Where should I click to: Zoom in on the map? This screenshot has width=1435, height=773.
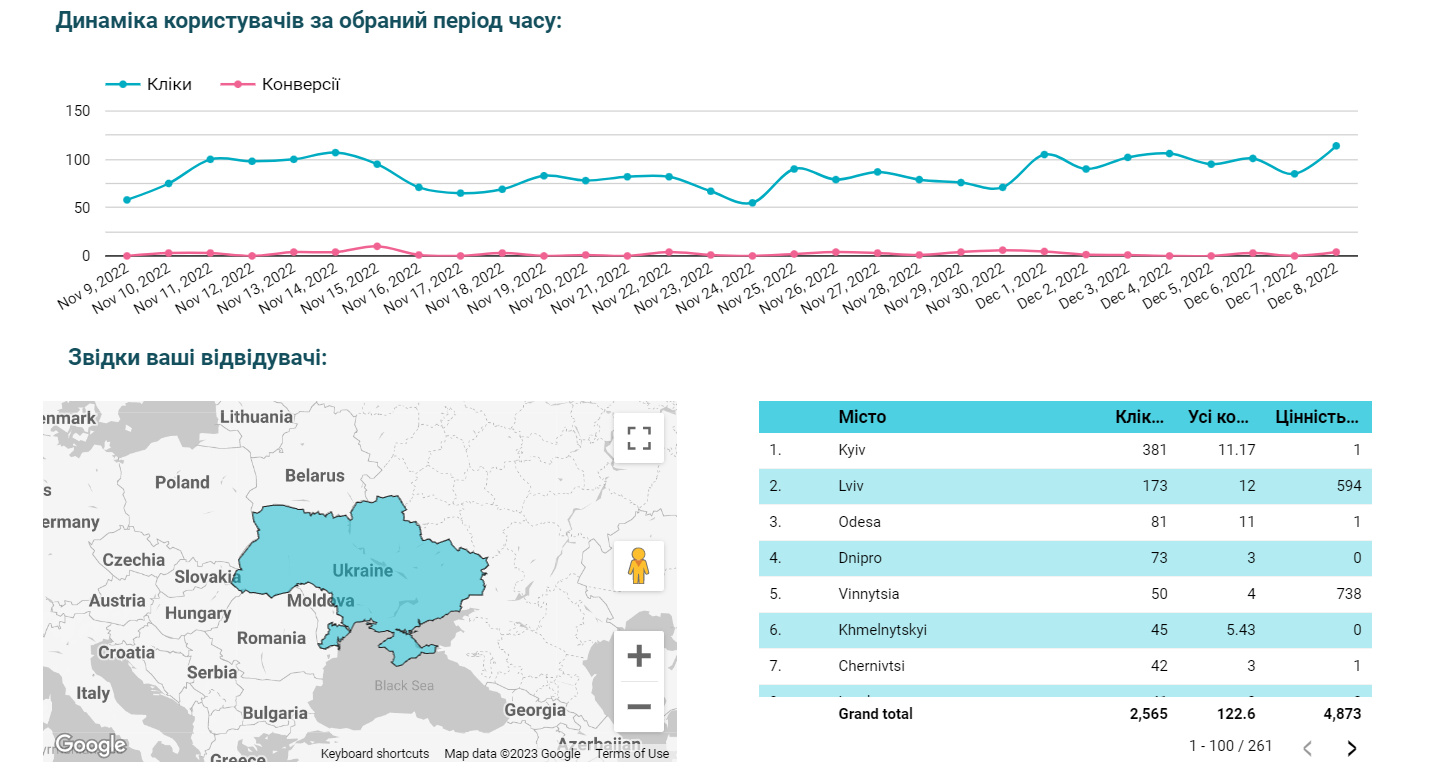click(638, 656)
